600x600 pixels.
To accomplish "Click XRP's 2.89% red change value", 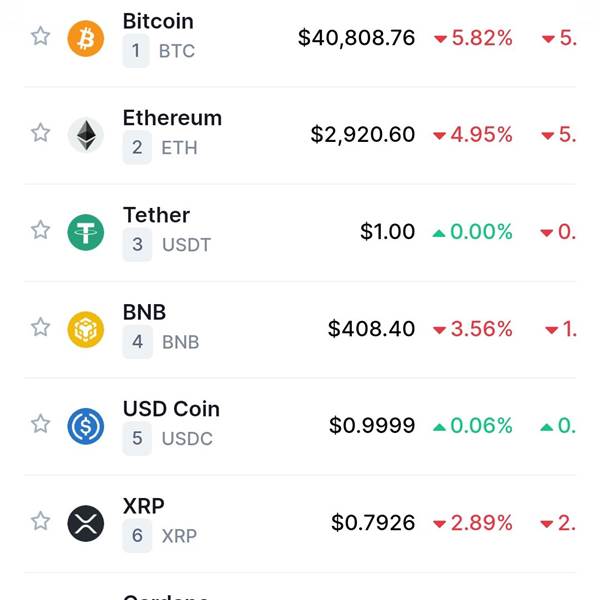I will (x=481, y=523).
